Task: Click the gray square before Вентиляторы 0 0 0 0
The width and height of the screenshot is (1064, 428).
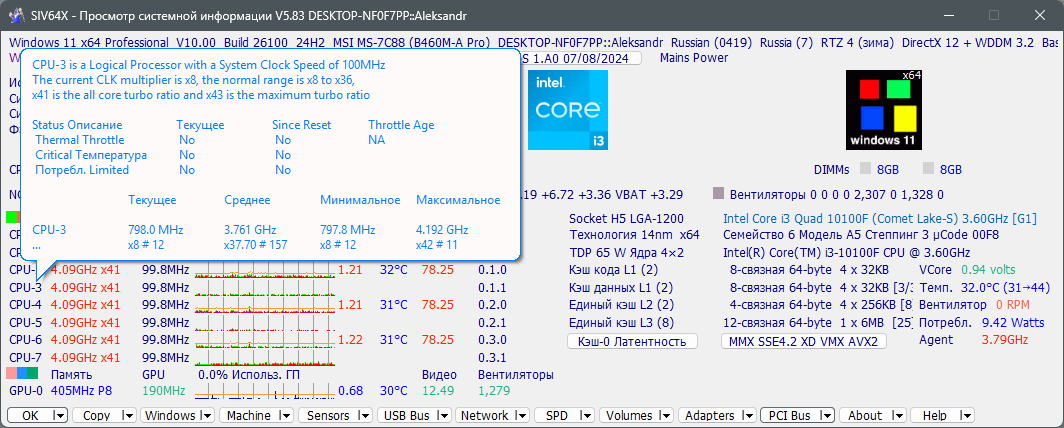Action: pyautogui.click(x=719, y=195)
